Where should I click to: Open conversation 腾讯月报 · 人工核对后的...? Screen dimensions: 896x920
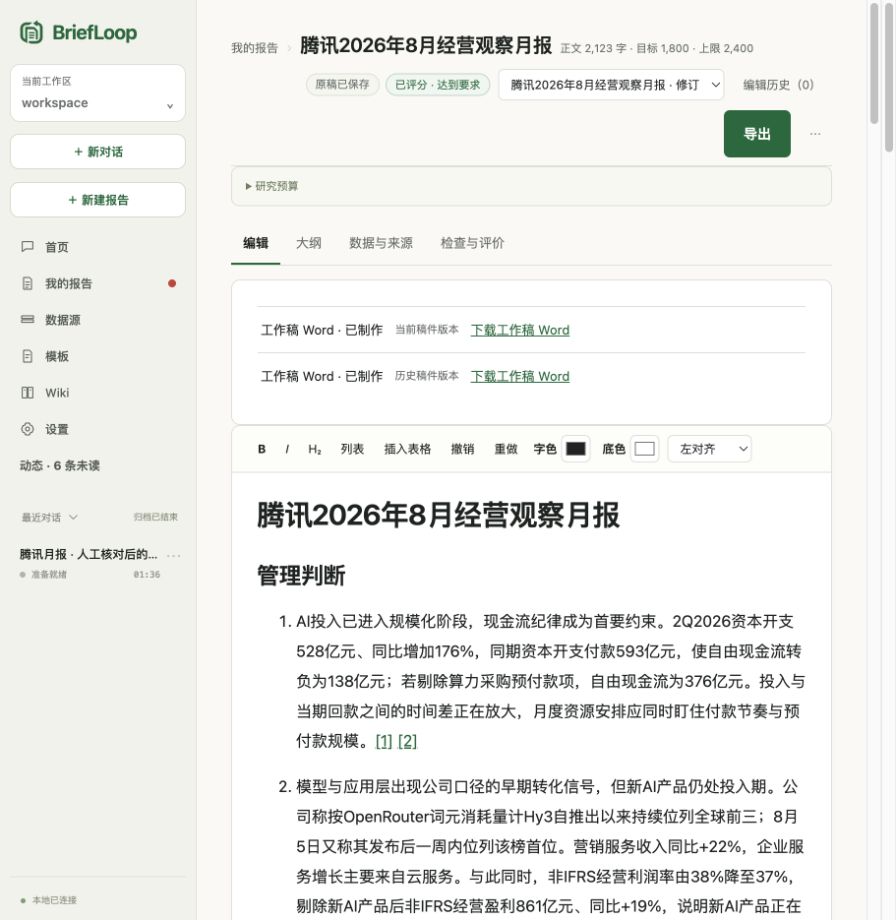(88, 554)
